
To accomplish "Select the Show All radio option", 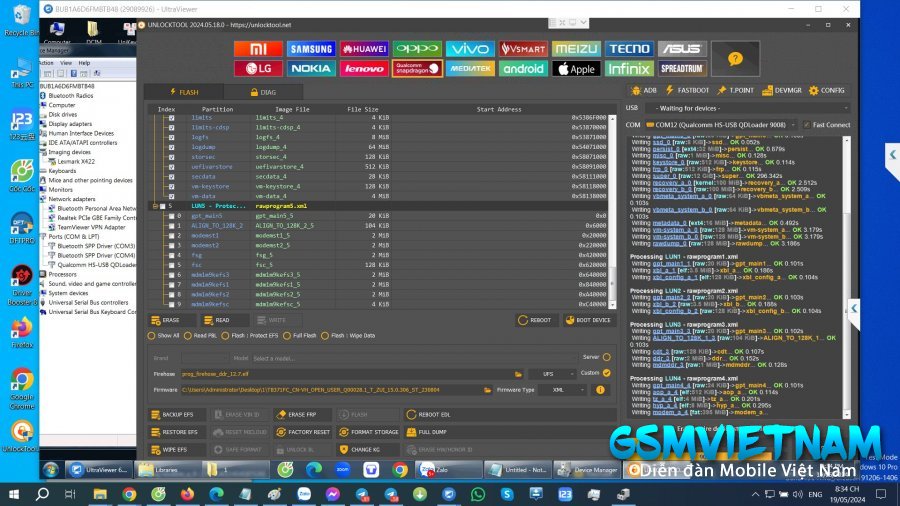I will point(152,336).
